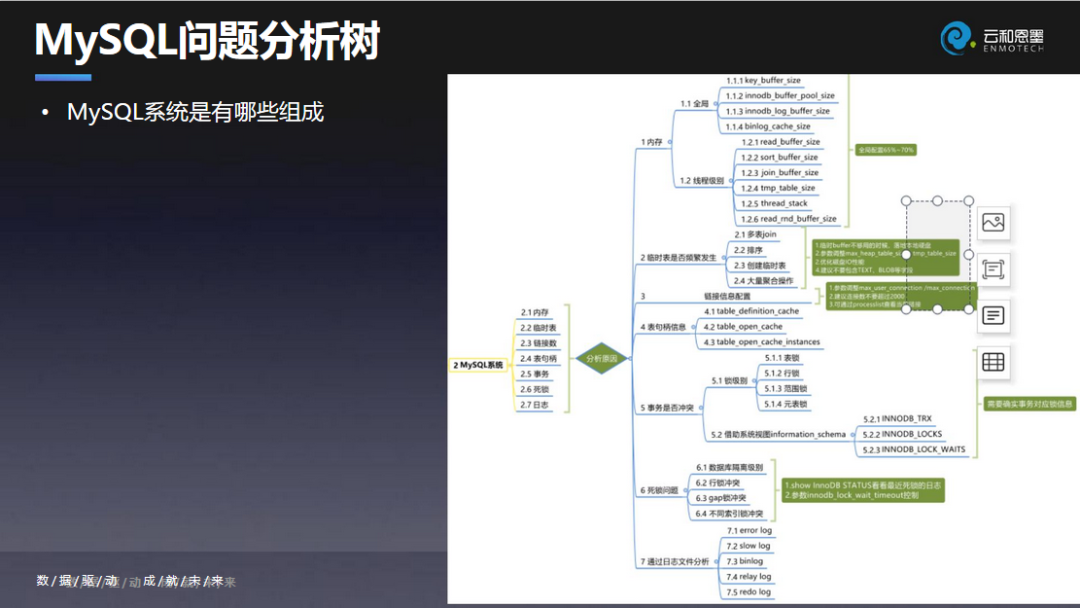Click the '2.4 大量聚合操作' node
Viewport: 1080px width, 608px height.
pyautogui.click(x=763, y=281)
